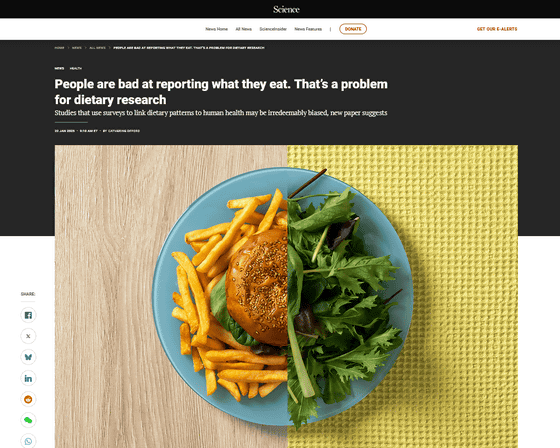Go to the Home breadcrumb

point(59,48)
